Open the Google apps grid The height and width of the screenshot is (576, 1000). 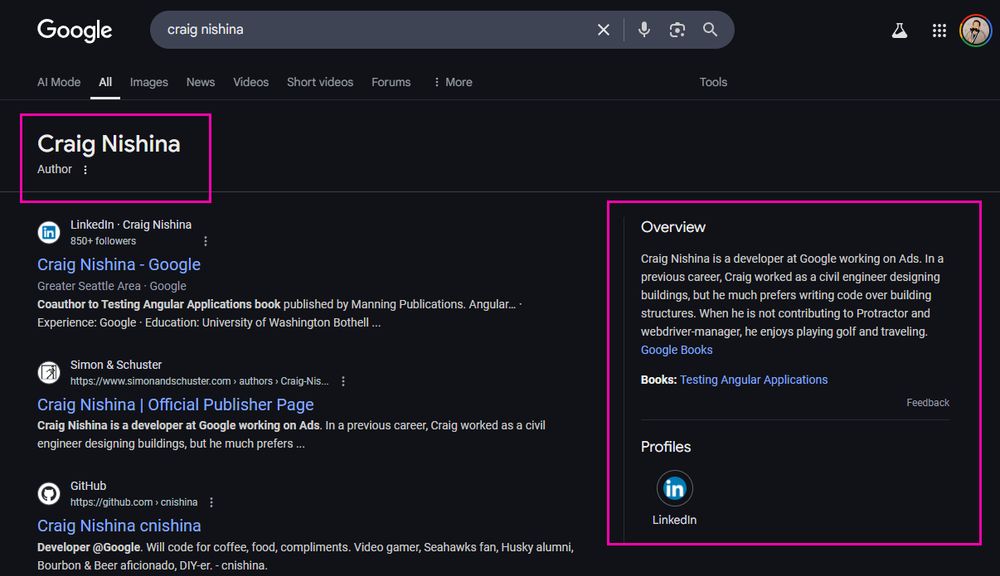[939, 31]
